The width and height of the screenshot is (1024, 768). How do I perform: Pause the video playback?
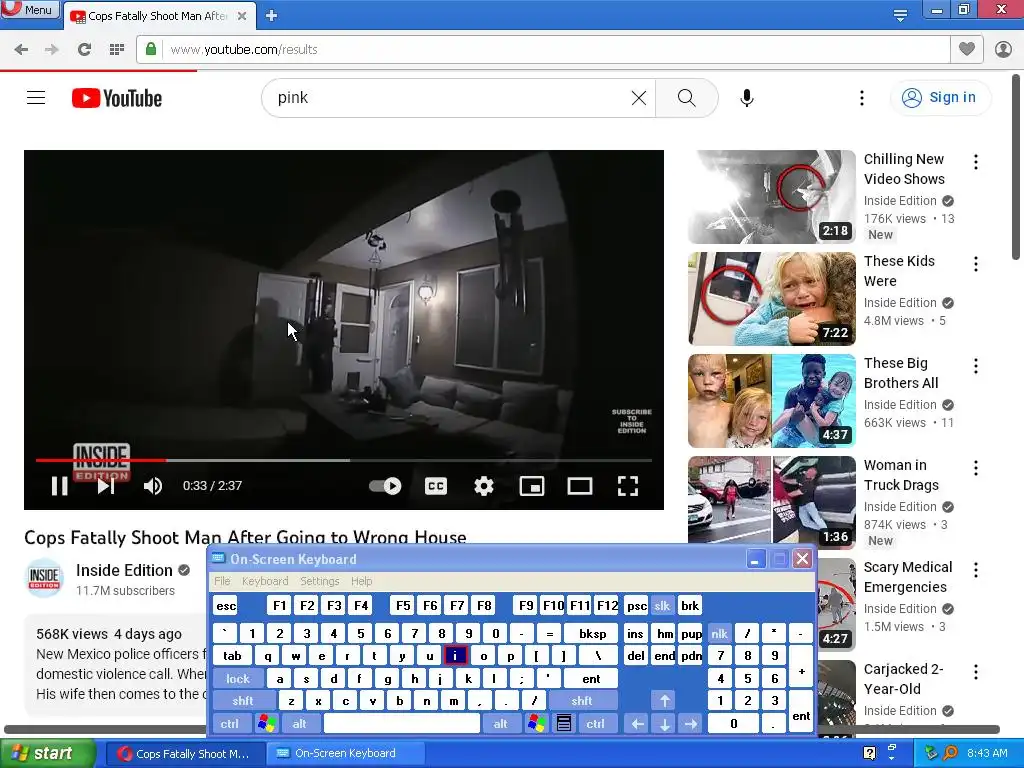click(59, 486)
